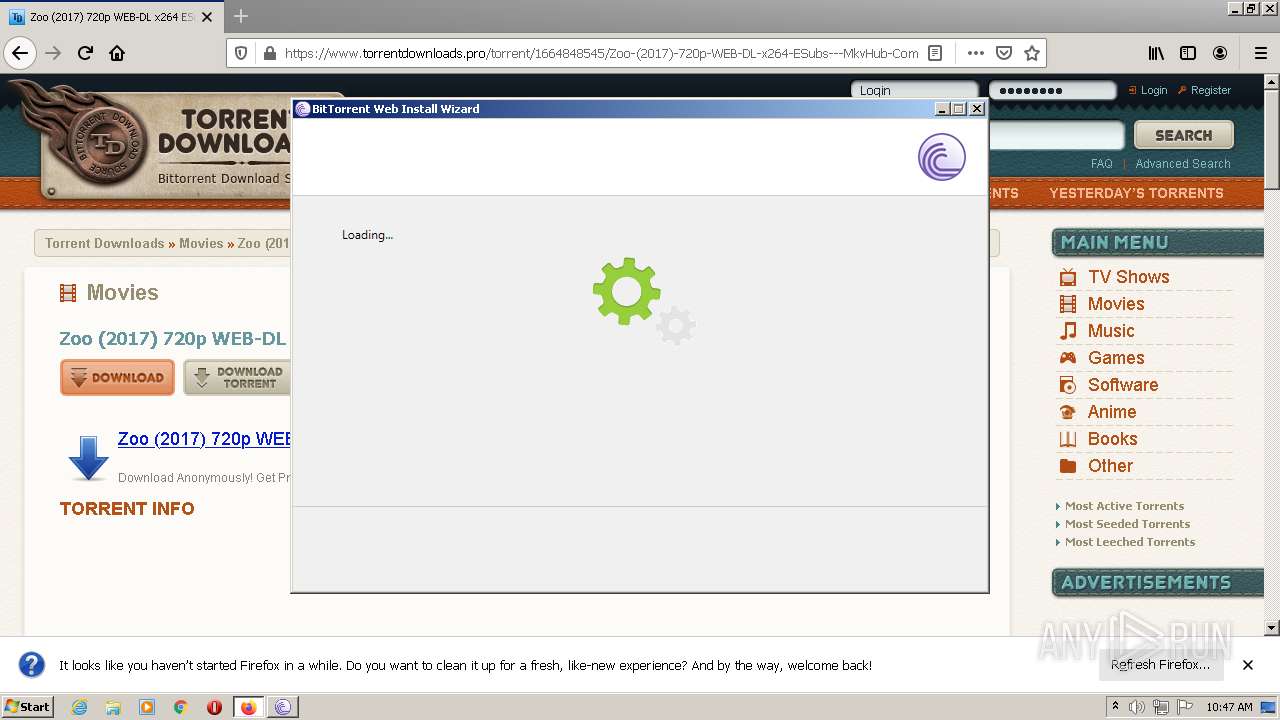Open Books category in main menu

(x=1113, y=439)
